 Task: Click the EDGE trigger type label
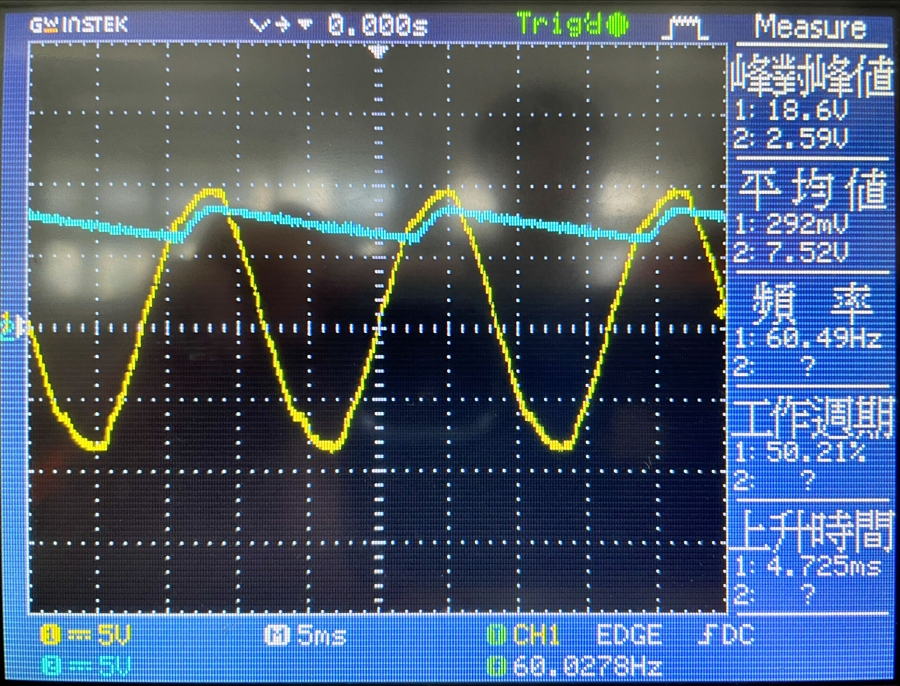tap(629, 635)
